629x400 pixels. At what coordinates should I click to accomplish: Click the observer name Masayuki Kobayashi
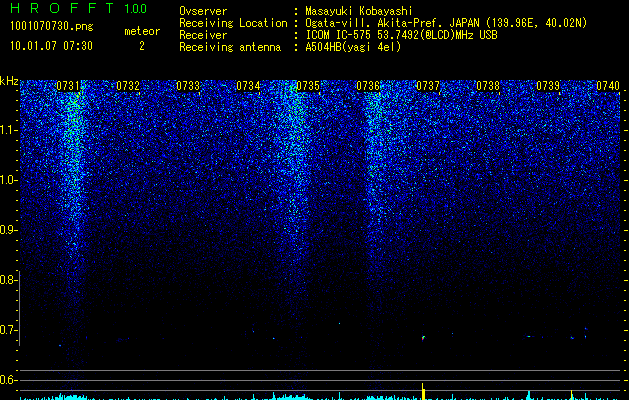pyautogui.click(x=359, y=11)
